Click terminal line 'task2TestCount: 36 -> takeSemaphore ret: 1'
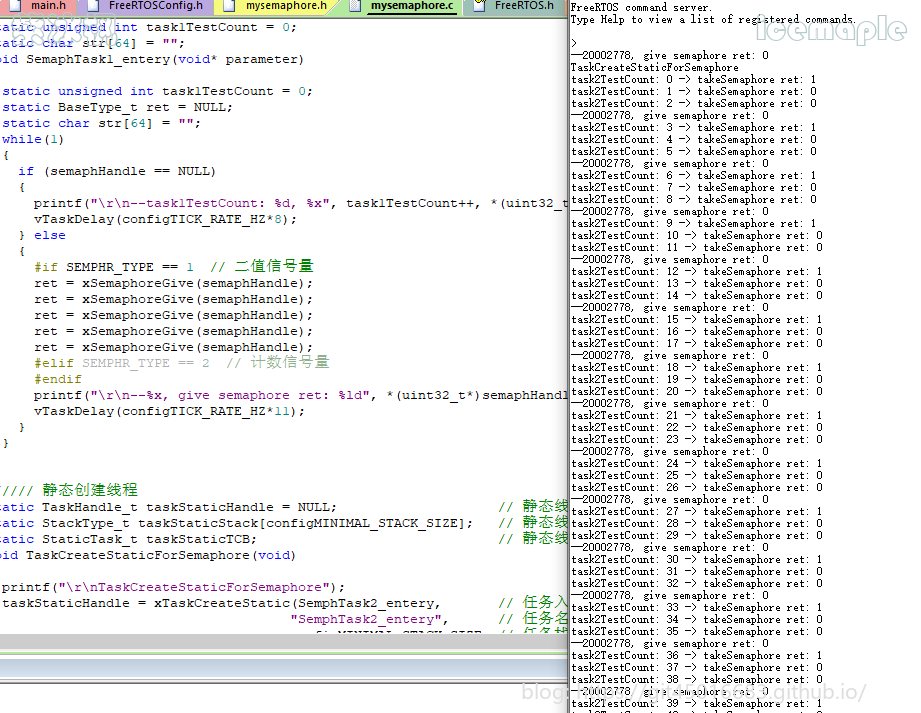This screenshot has width=921, height=713. pos(697,655)
